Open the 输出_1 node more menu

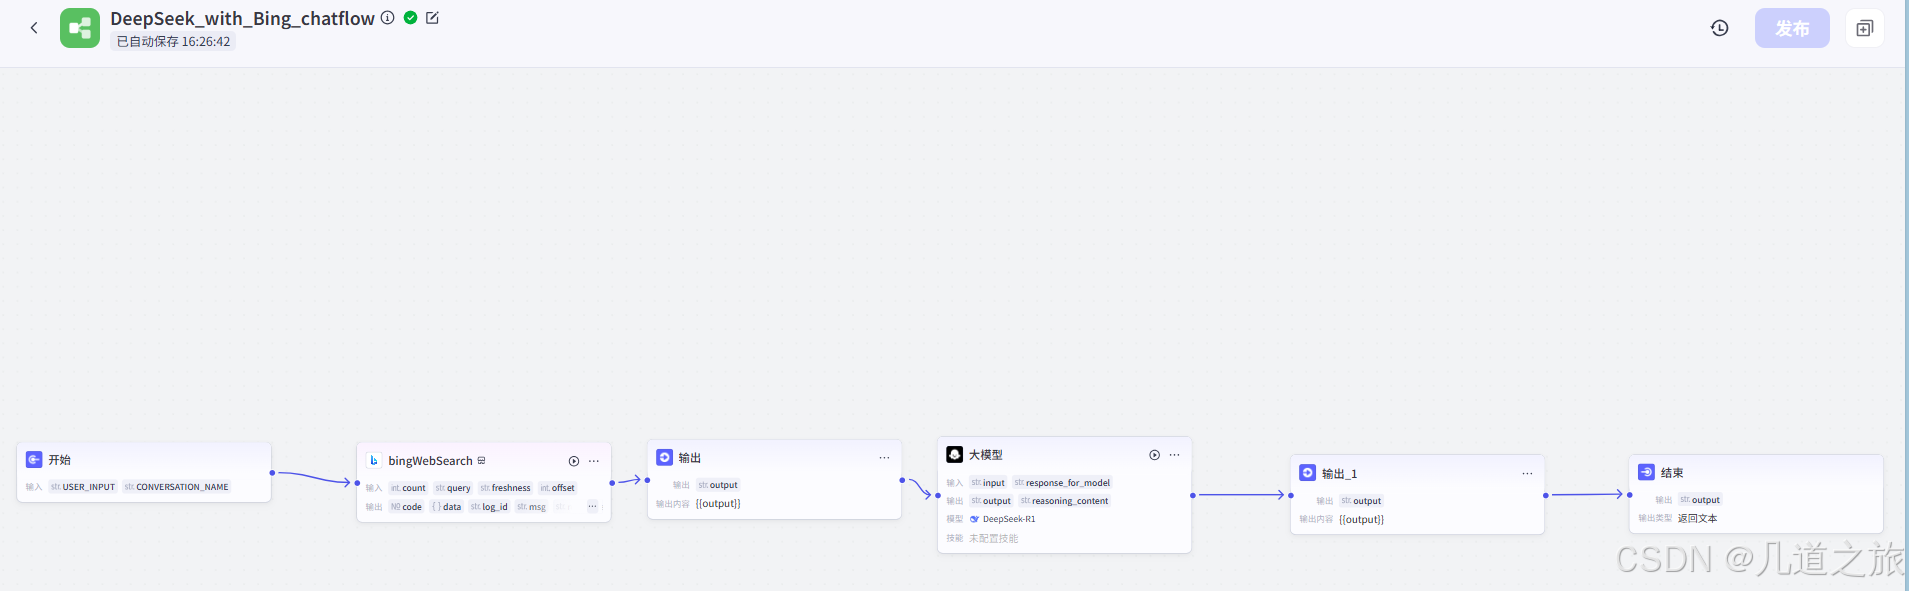pyautogui.click(x=1527, y=474)
